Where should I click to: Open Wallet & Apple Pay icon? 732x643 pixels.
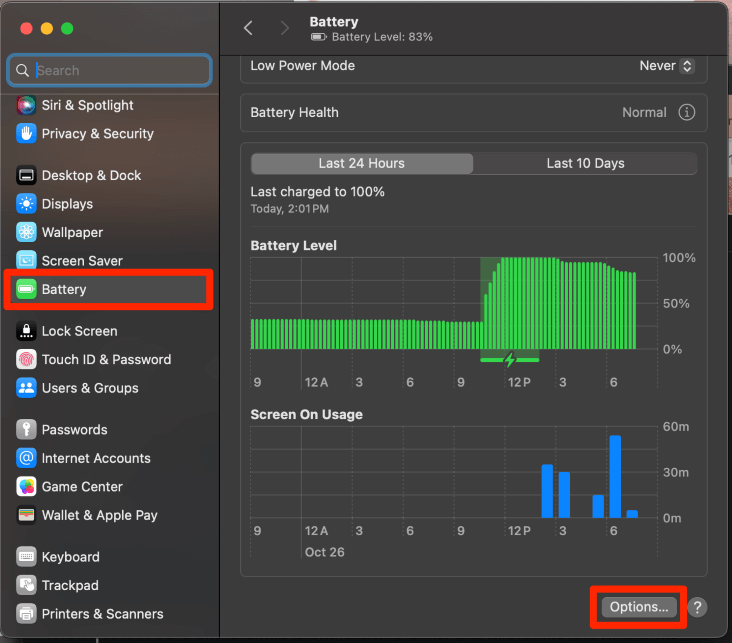(x=26, y=515)
